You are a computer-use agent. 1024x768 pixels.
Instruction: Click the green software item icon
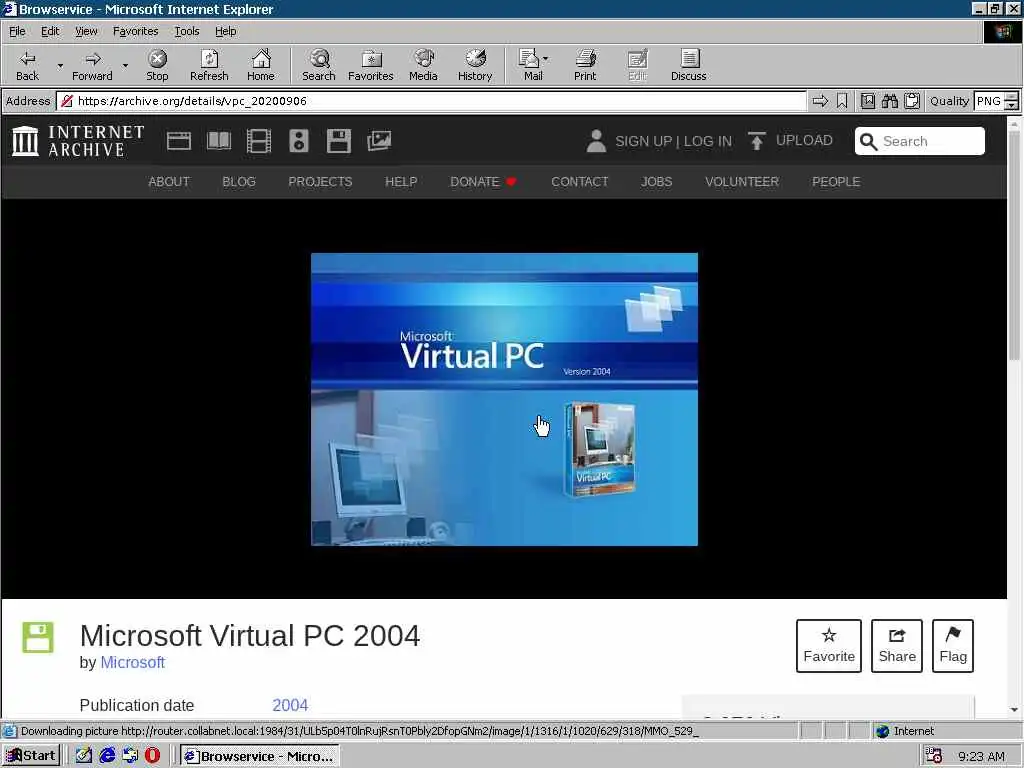tap(38, 637)
